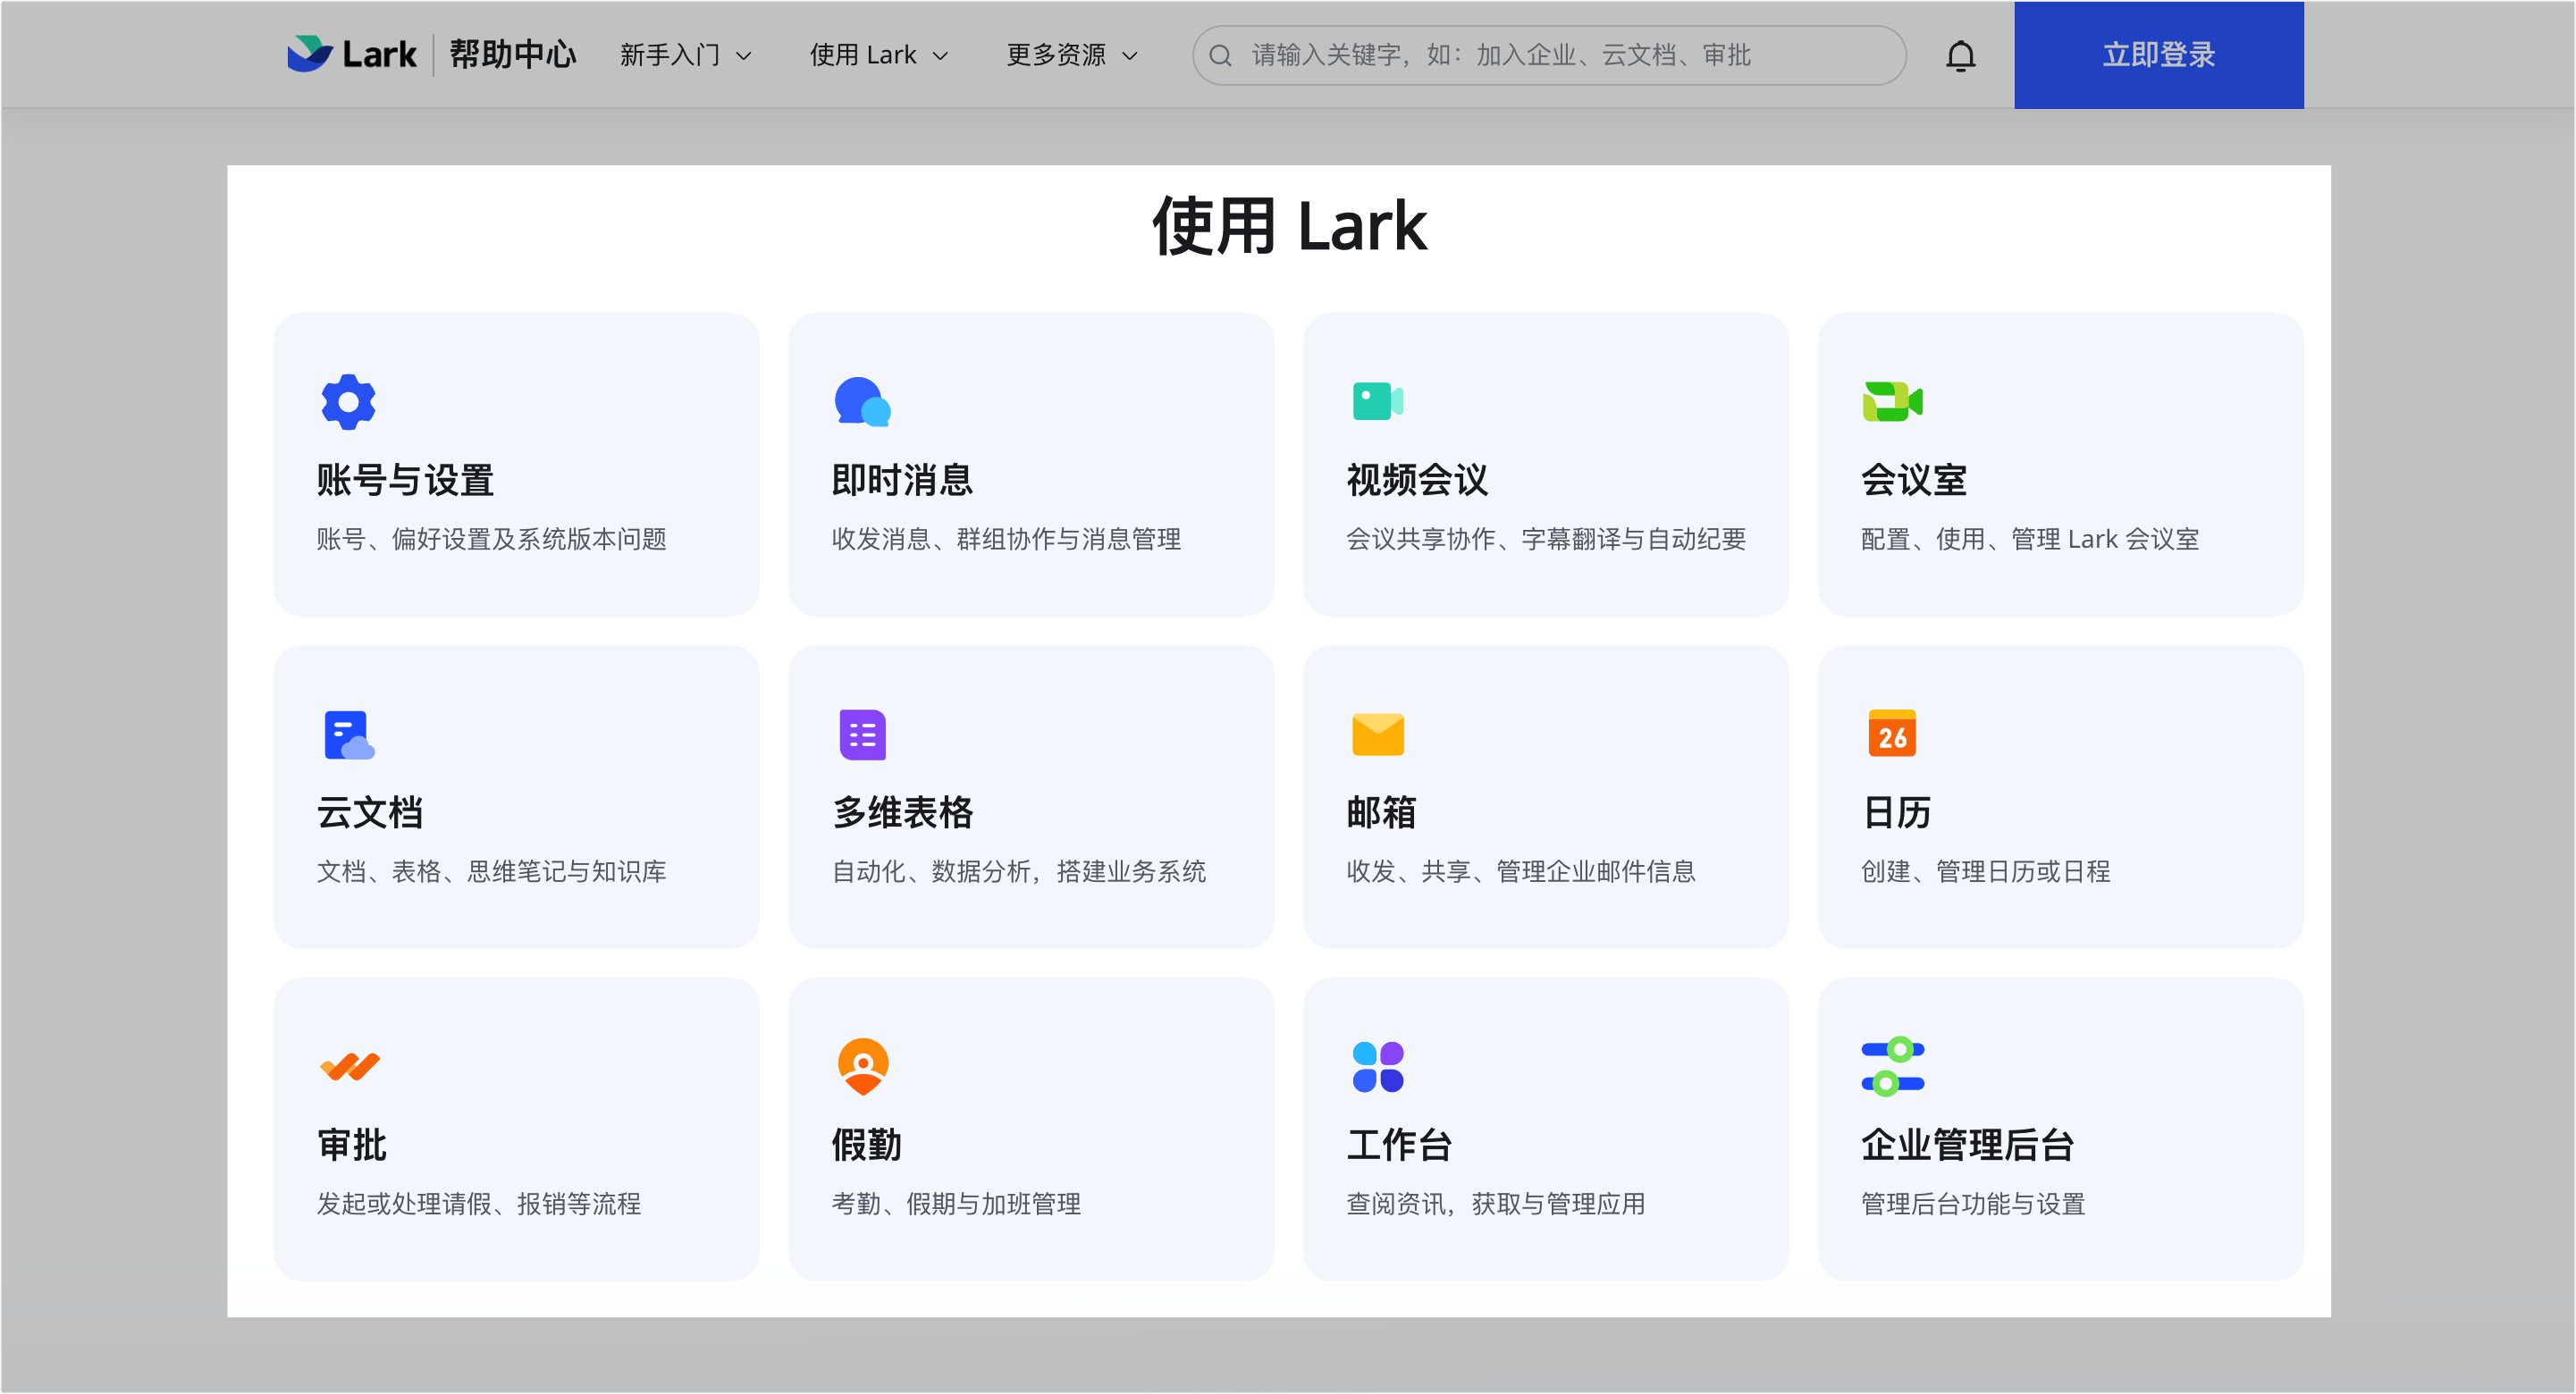Click the four-dot 工作台 icon
This screenshot has height=1394, width=2576.
pyautogui.click(x=1377, y=1067)
